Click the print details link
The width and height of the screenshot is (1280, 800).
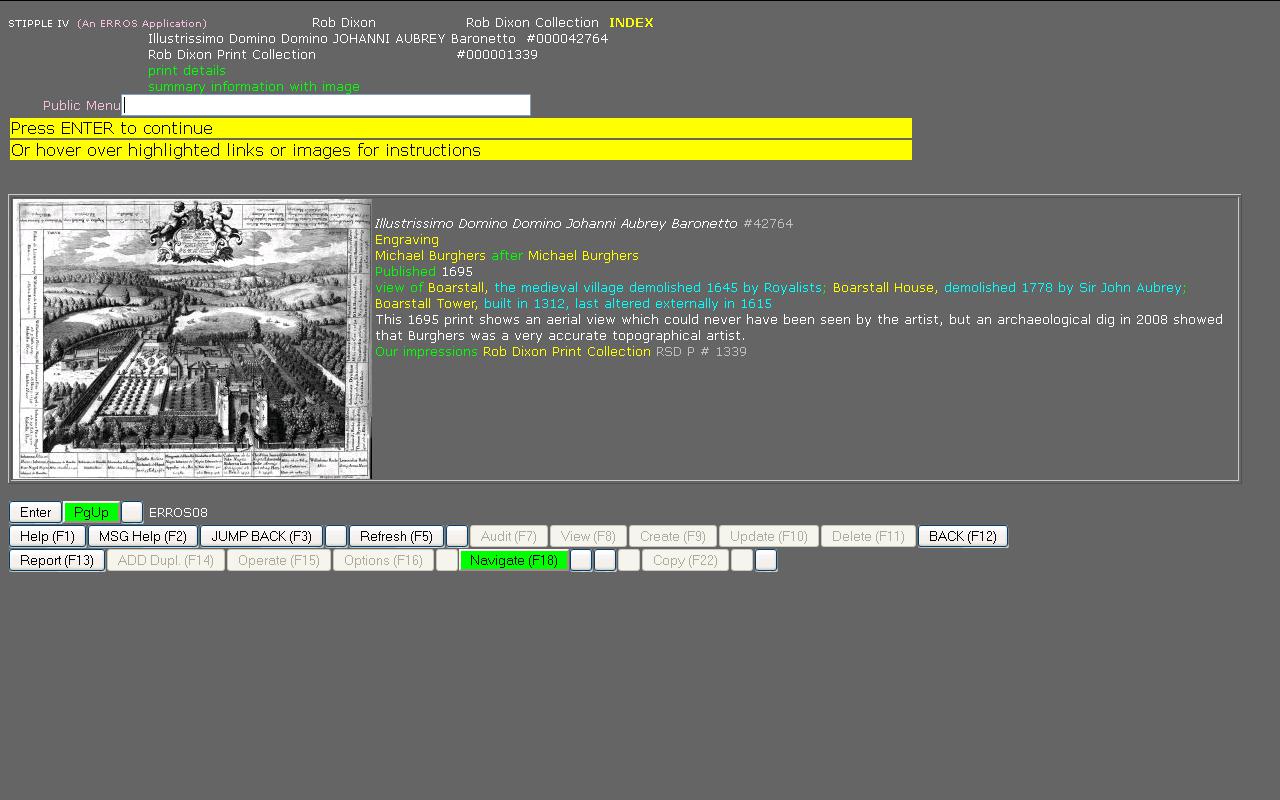(x=187, y=70)
